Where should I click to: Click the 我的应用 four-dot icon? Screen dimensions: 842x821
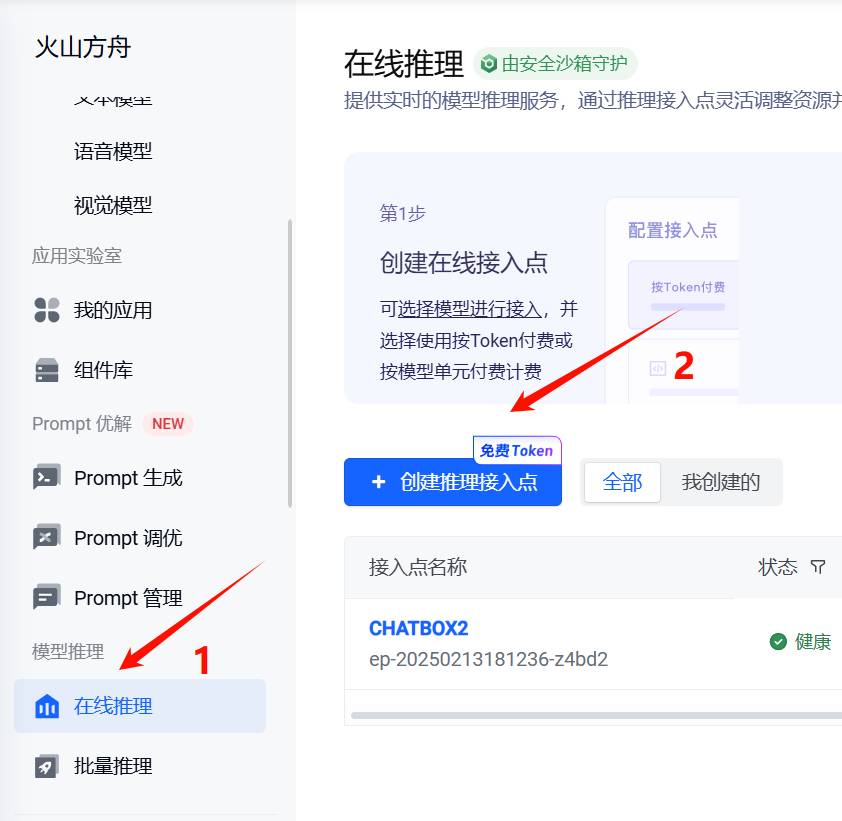point(47,310)
